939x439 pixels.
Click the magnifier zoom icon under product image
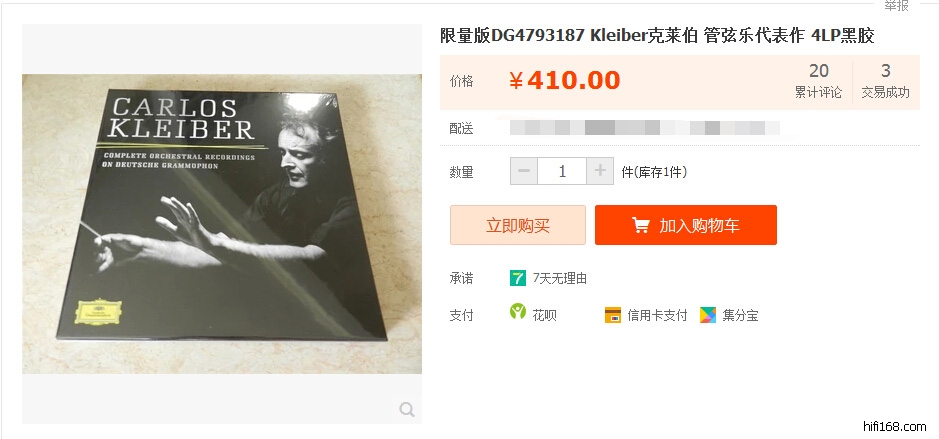[407, 410]
